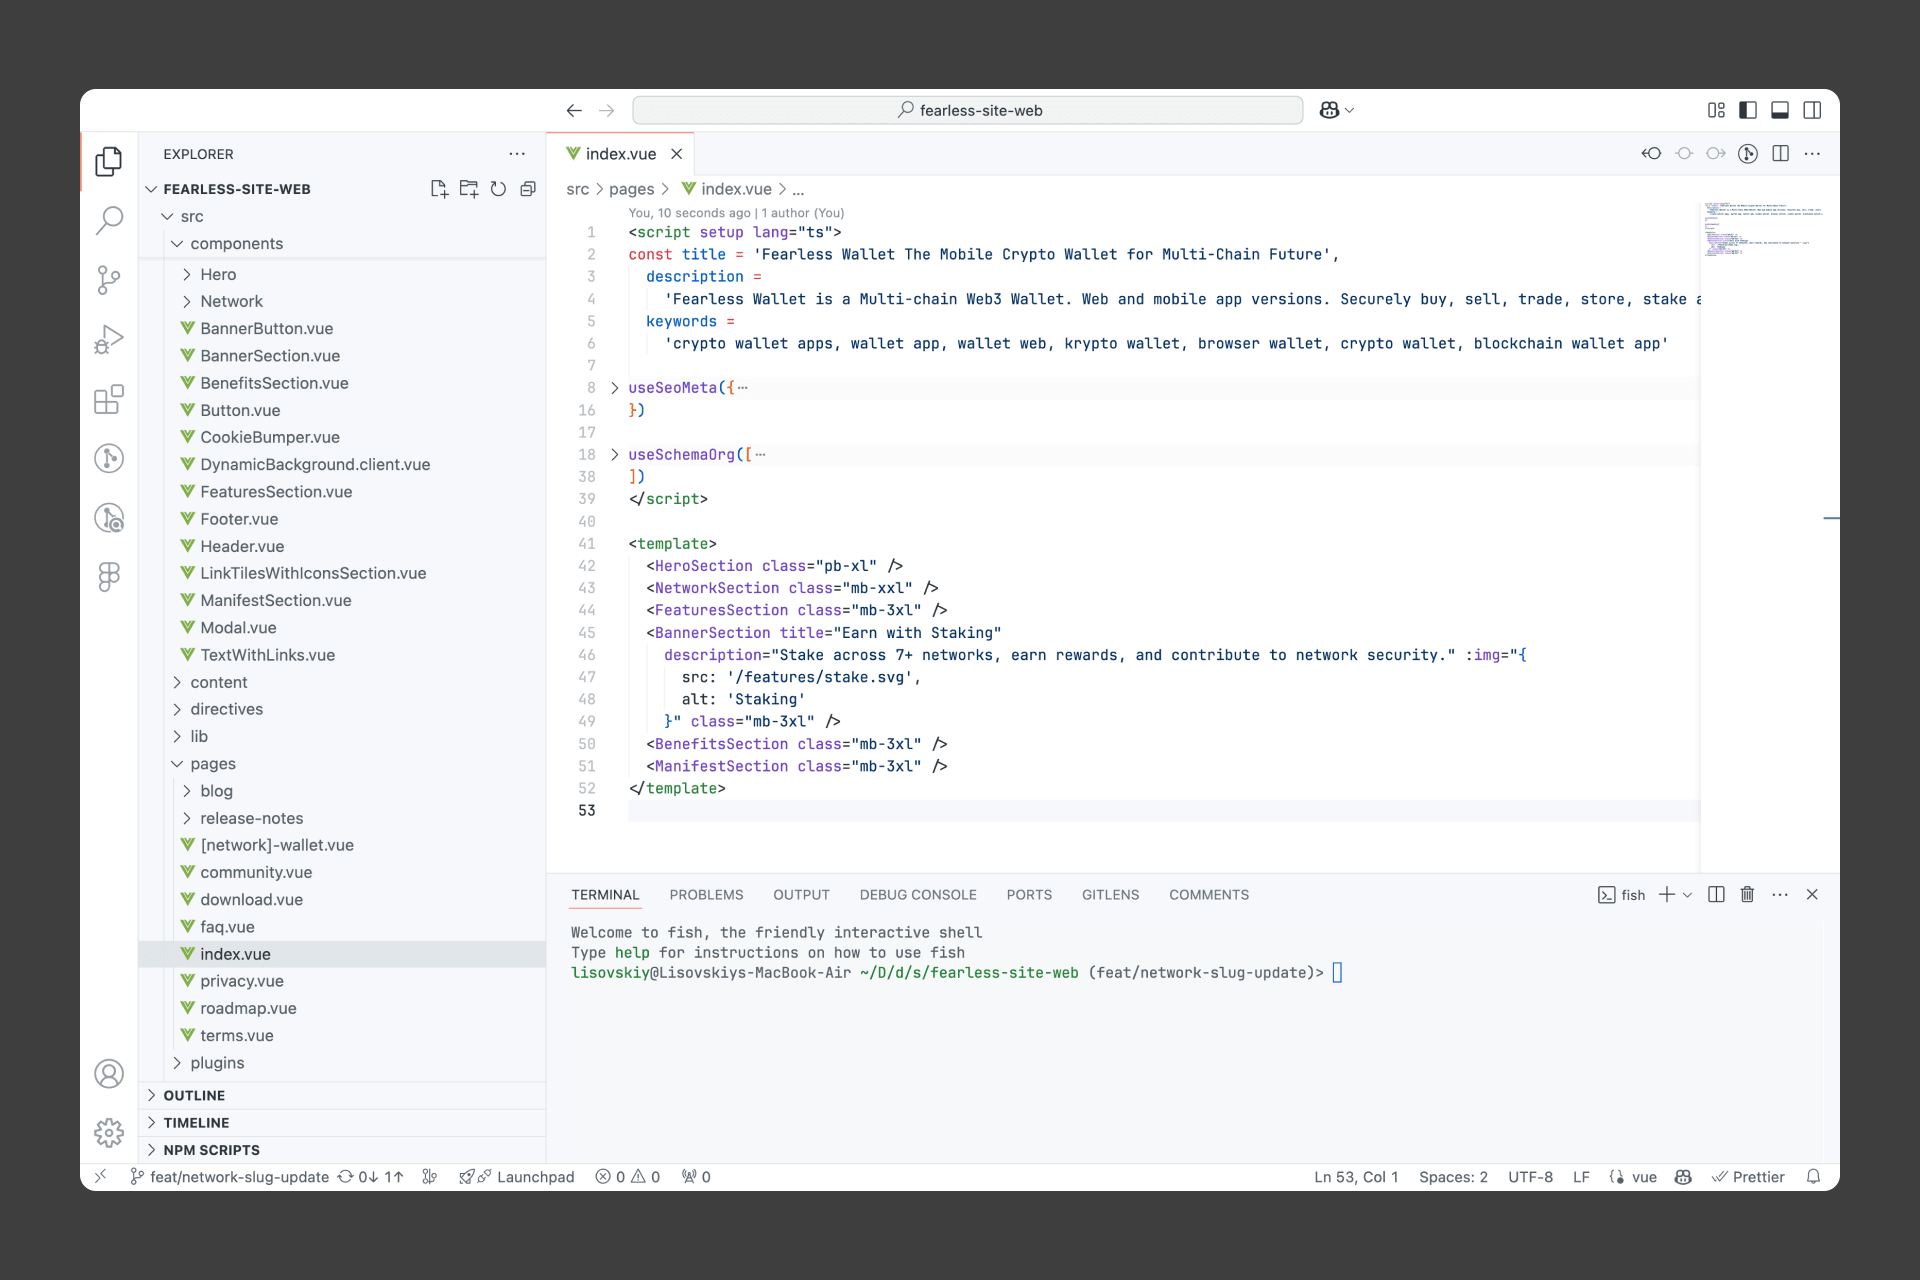Click Spaces: 2 indentation setting

pyautogui.click(x=1453, y=1177)
